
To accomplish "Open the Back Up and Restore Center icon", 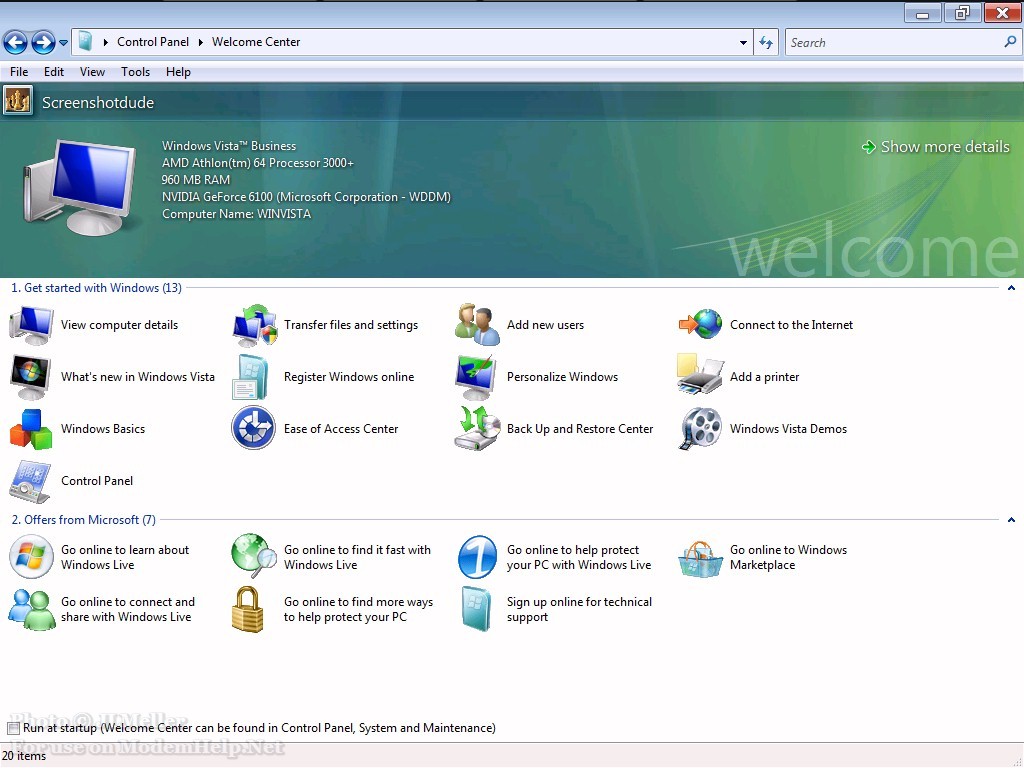I will pos(477,428).
